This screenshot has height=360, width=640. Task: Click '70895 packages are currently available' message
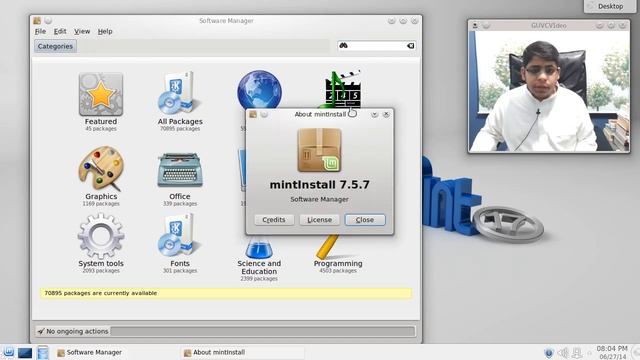[100, 293]
